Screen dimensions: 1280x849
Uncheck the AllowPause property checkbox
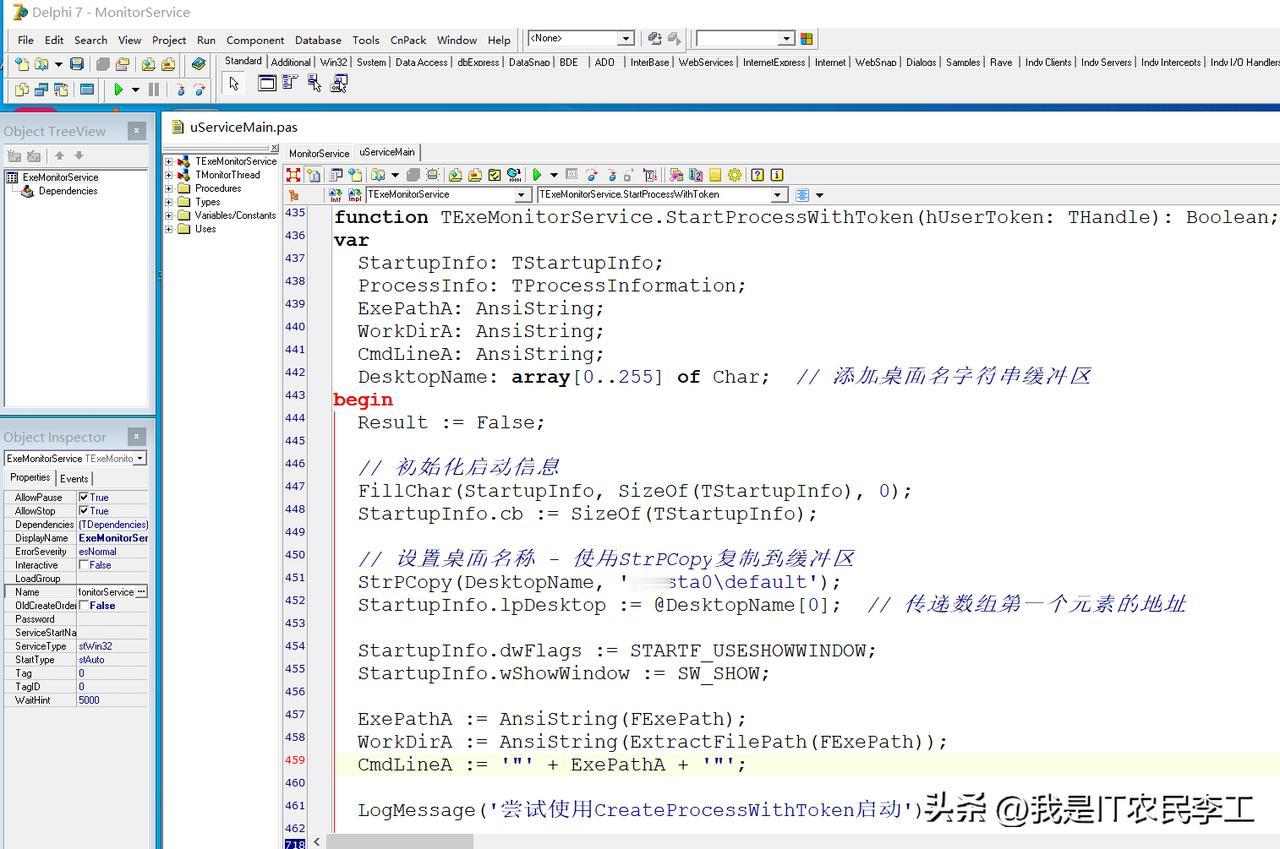(x=84, y=497)
